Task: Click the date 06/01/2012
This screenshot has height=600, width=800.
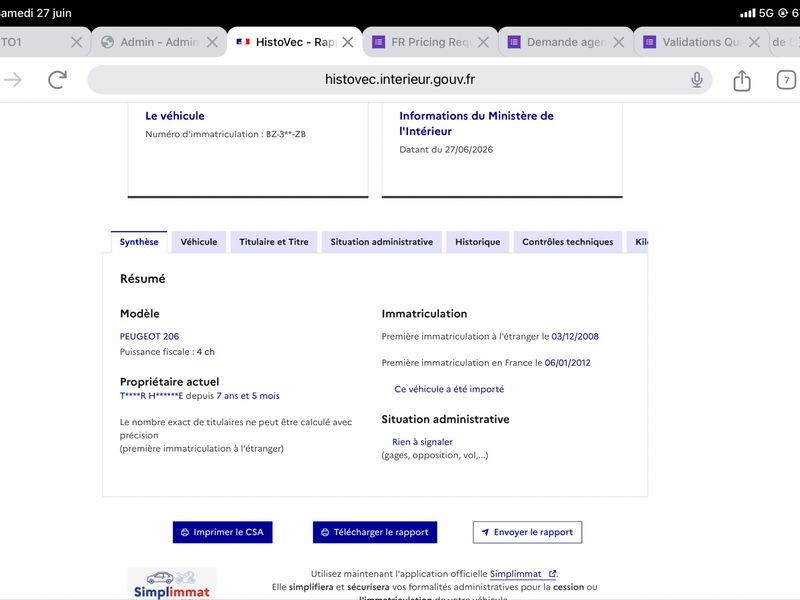Action: 567,363
